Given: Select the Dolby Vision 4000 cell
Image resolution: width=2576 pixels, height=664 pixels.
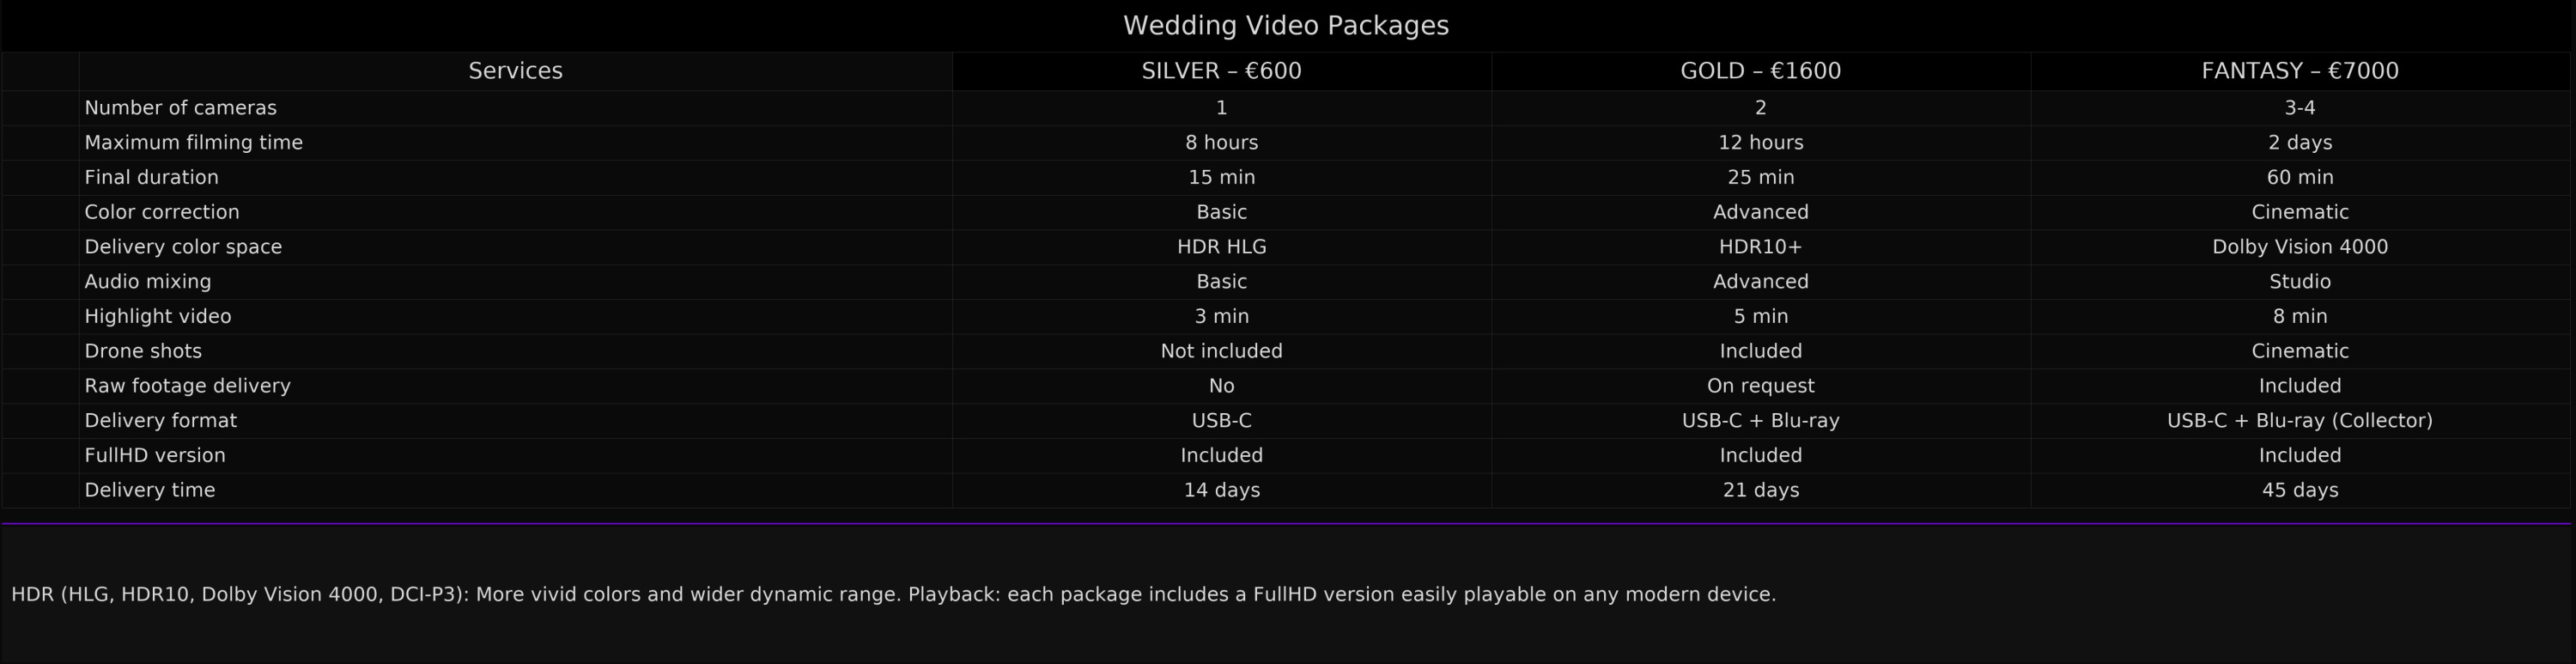Looking at the screenshot, I should coord(2299,247).
